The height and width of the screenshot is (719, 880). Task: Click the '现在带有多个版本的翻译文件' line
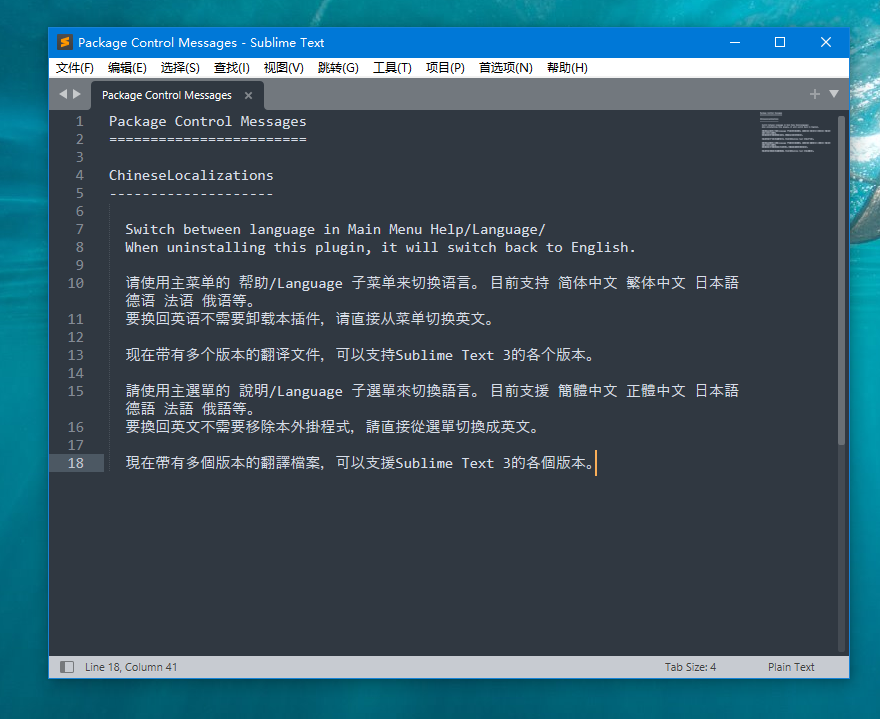tap(360, 355)
